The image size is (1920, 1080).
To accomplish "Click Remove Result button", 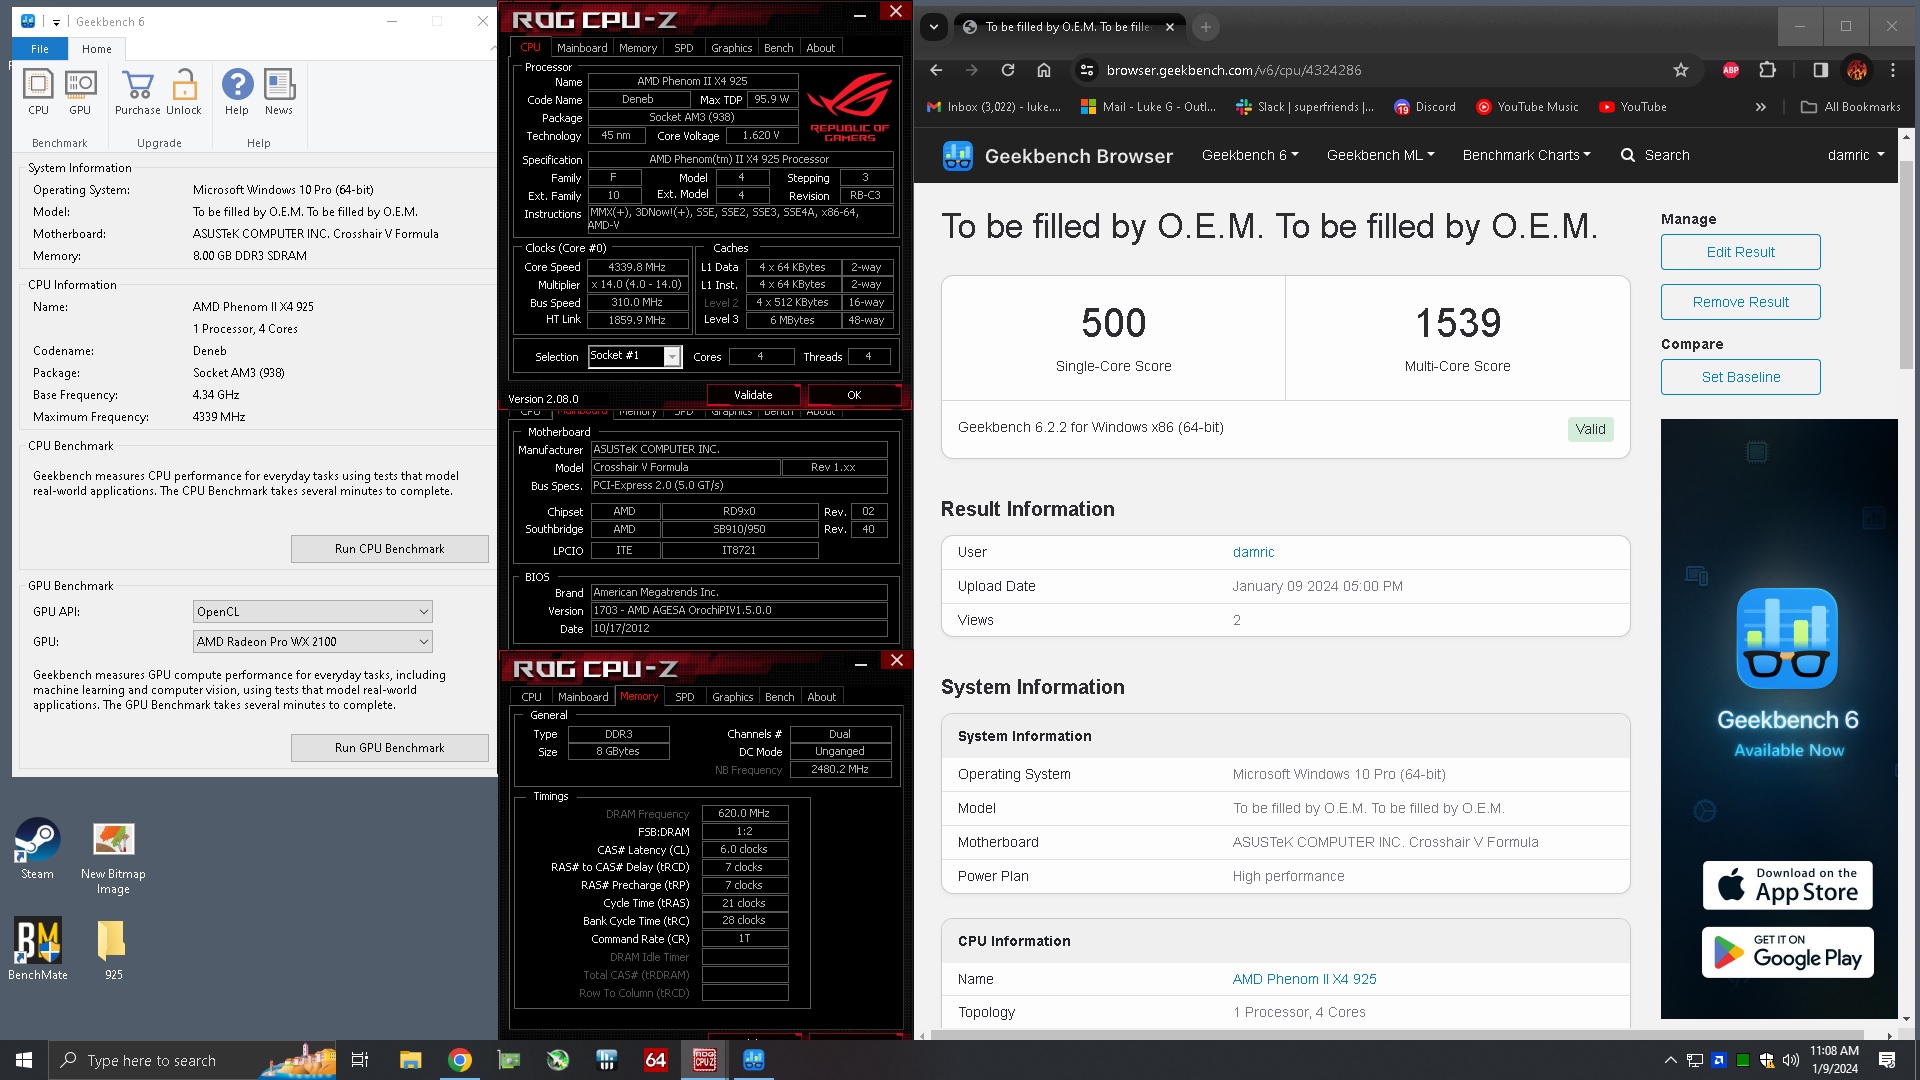I will (1741, 302).
